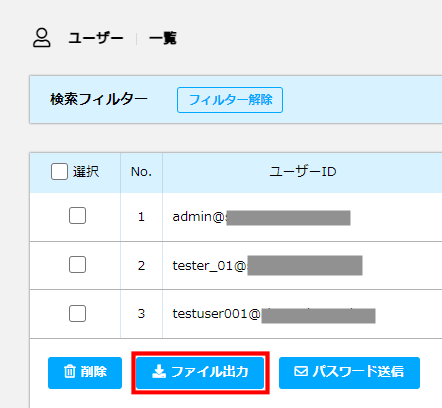Click the ユーザーID column header
This screenshot has width=442, height=408.
click(x=302, y=172)
